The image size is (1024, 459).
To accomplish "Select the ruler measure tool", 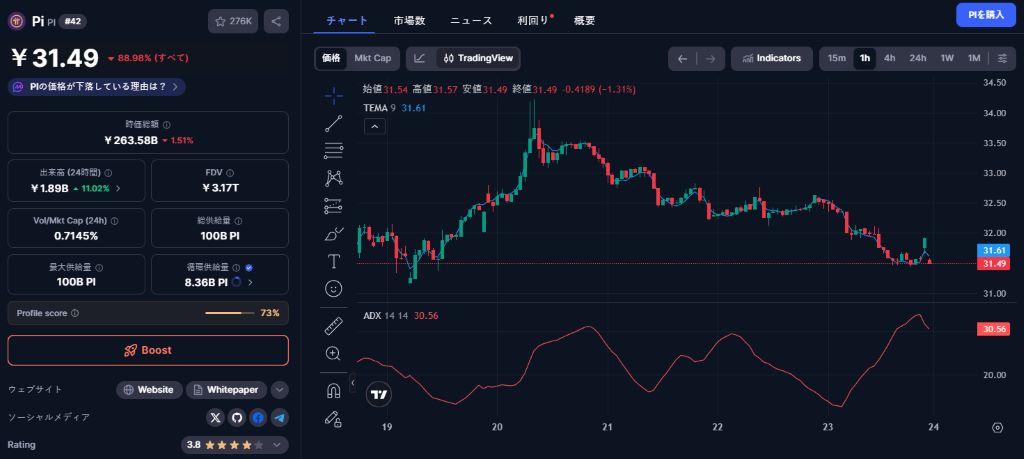I will click(334, 326).
